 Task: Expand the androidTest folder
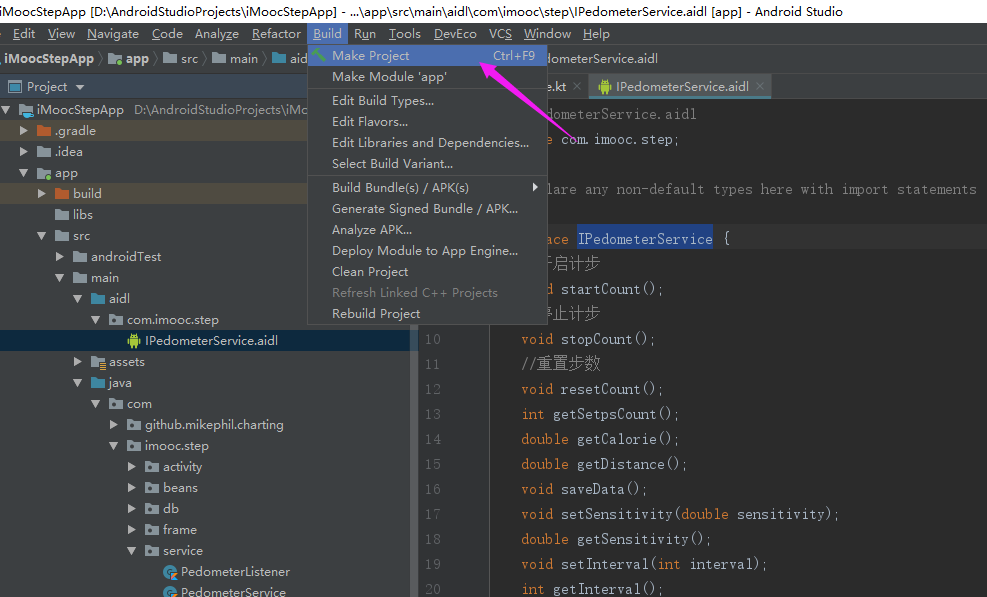(59, 256)
